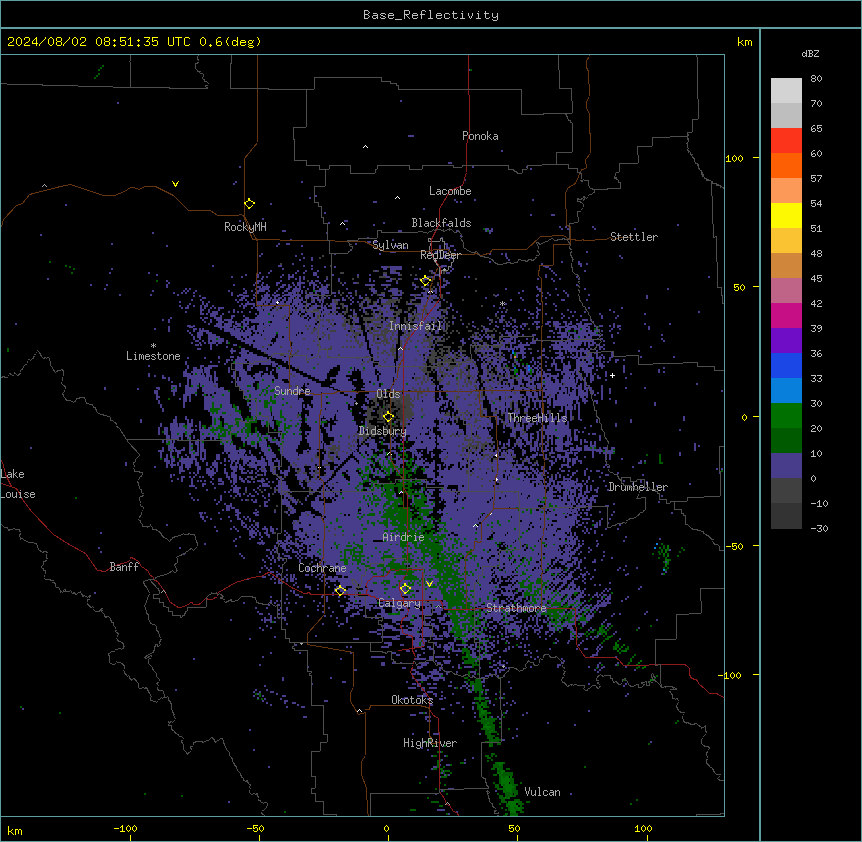Click the Base_Reflectivity title text
Viewport: 862px width, 842px height.
tap(431, 15)
